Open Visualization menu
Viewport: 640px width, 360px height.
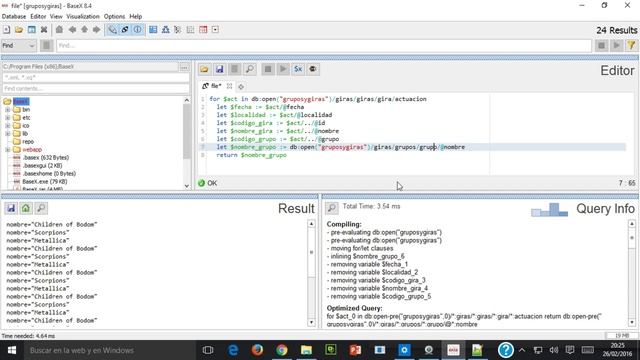tap(83, 16)
